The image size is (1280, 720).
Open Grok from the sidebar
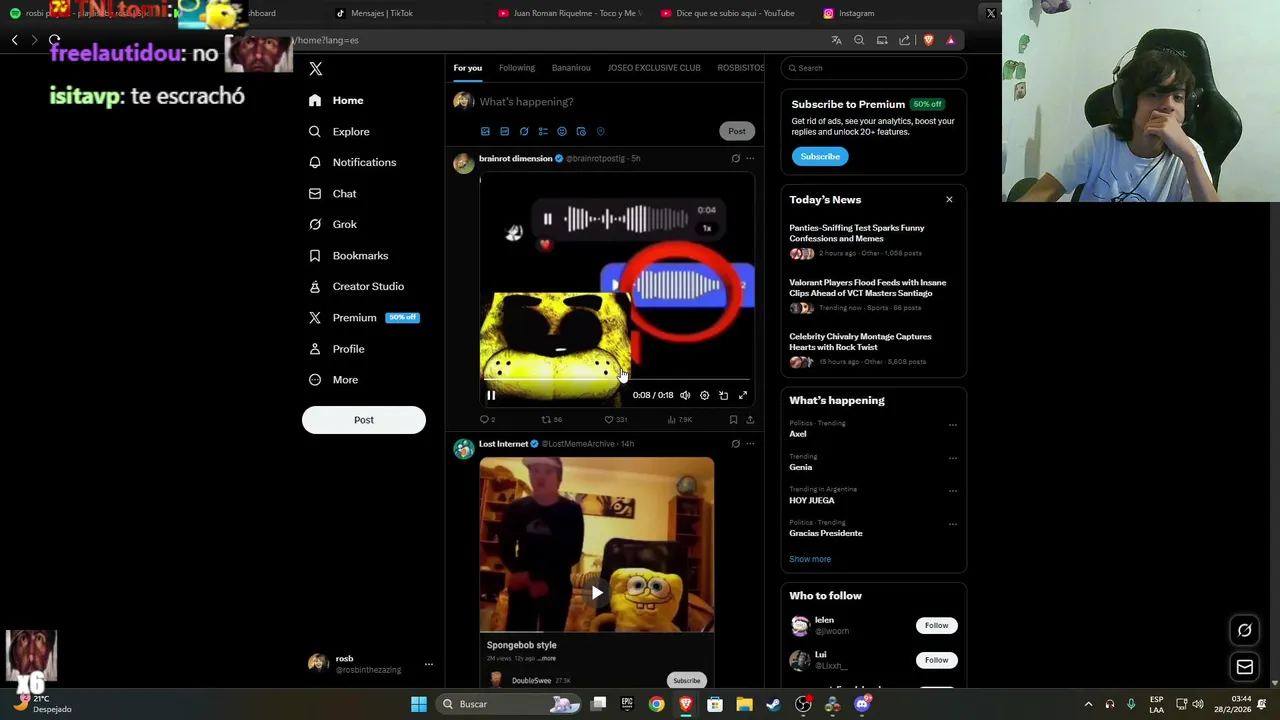coord(333,224)
